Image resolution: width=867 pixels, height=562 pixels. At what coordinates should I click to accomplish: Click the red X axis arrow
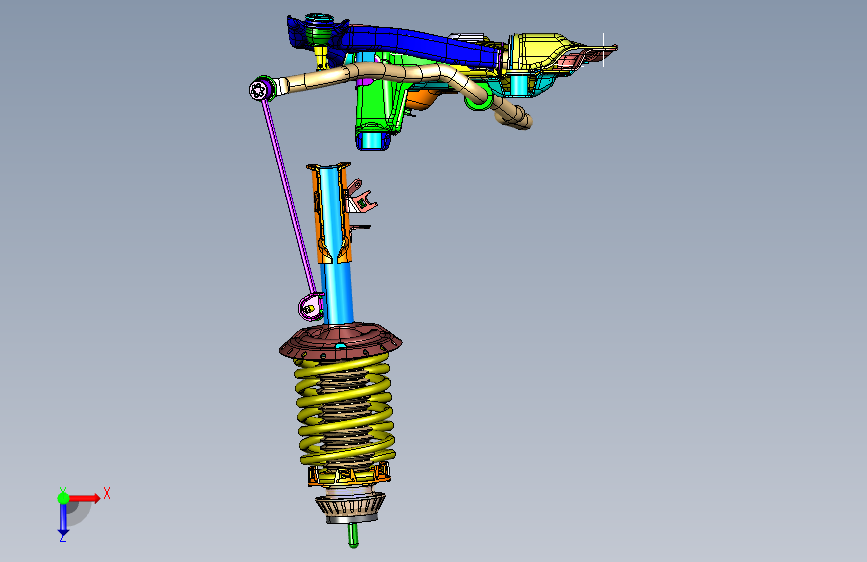pos(84,498)
